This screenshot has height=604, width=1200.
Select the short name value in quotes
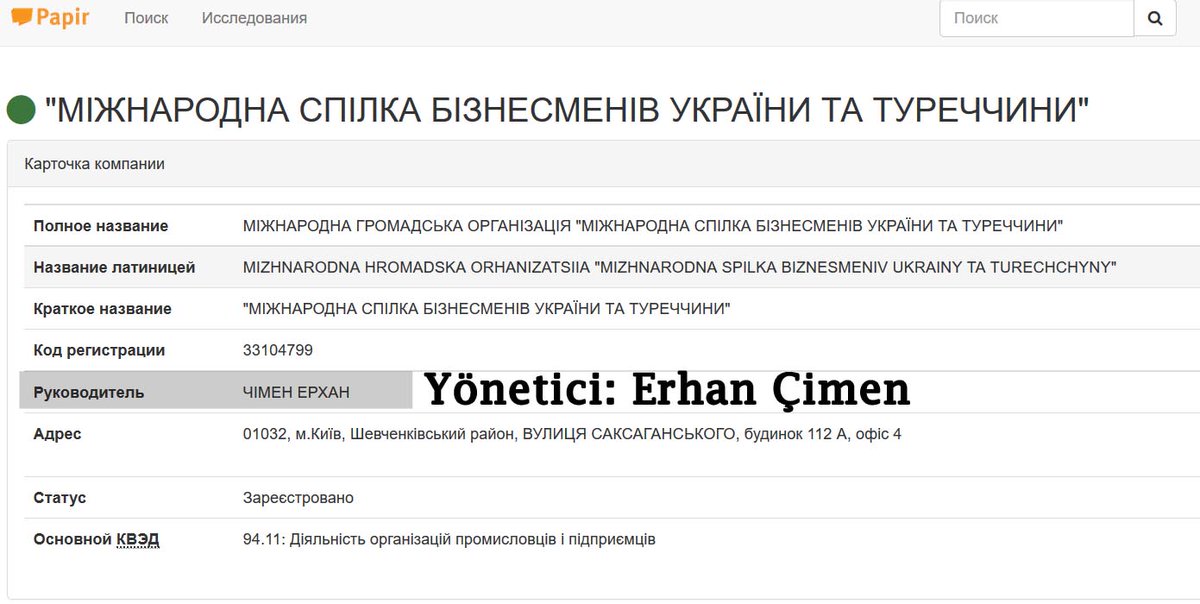[x=487, y=309]
